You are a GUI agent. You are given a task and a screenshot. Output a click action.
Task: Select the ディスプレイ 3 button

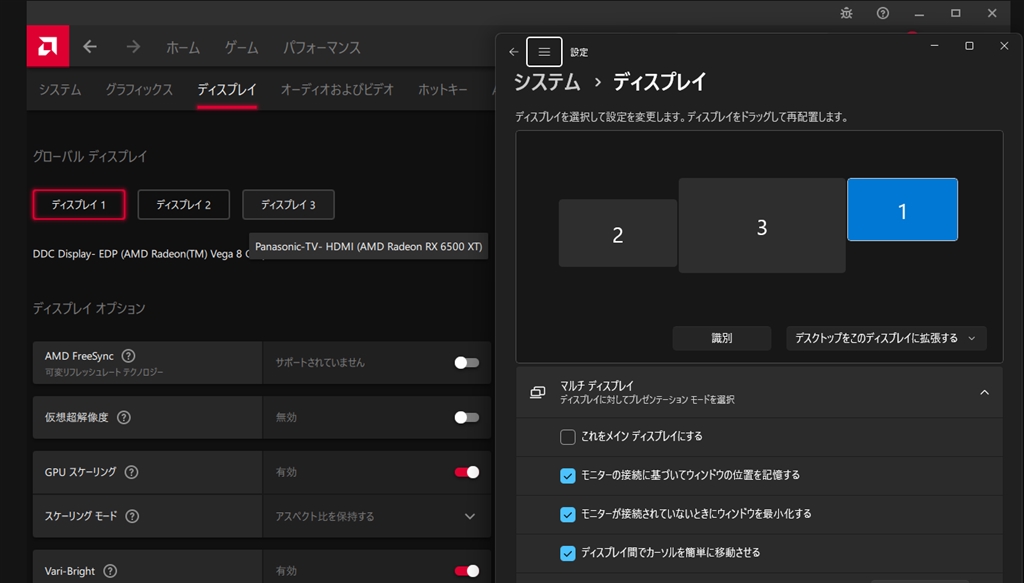288,205
